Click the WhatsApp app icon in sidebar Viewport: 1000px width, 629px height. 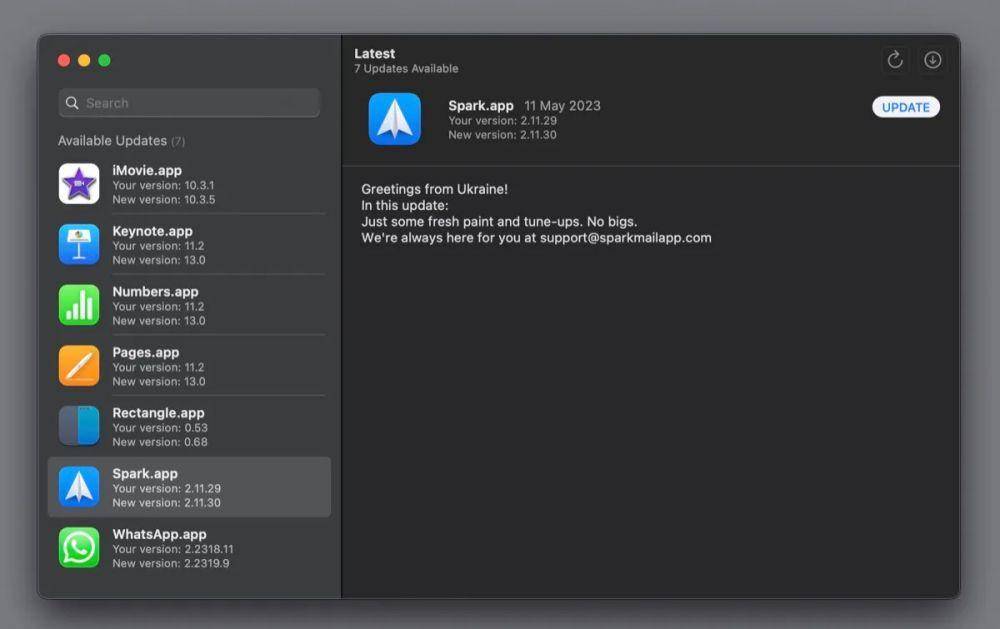pyautogui.click(x=79, y=547)
